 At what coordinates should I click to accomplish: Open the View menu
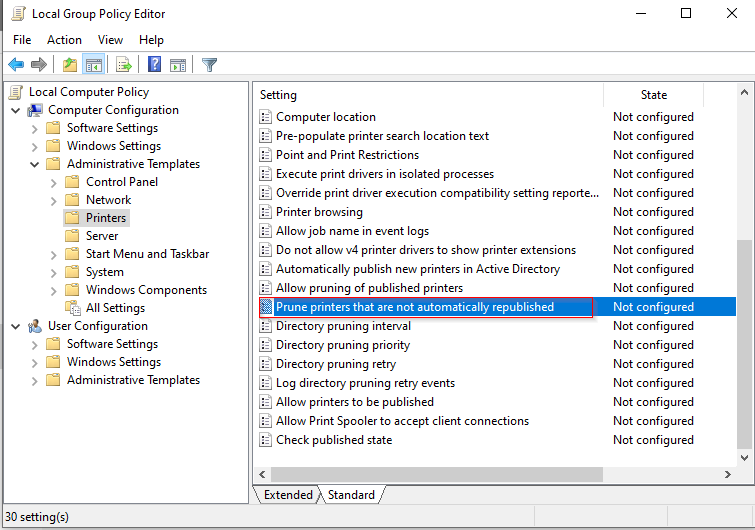(110, 40)
